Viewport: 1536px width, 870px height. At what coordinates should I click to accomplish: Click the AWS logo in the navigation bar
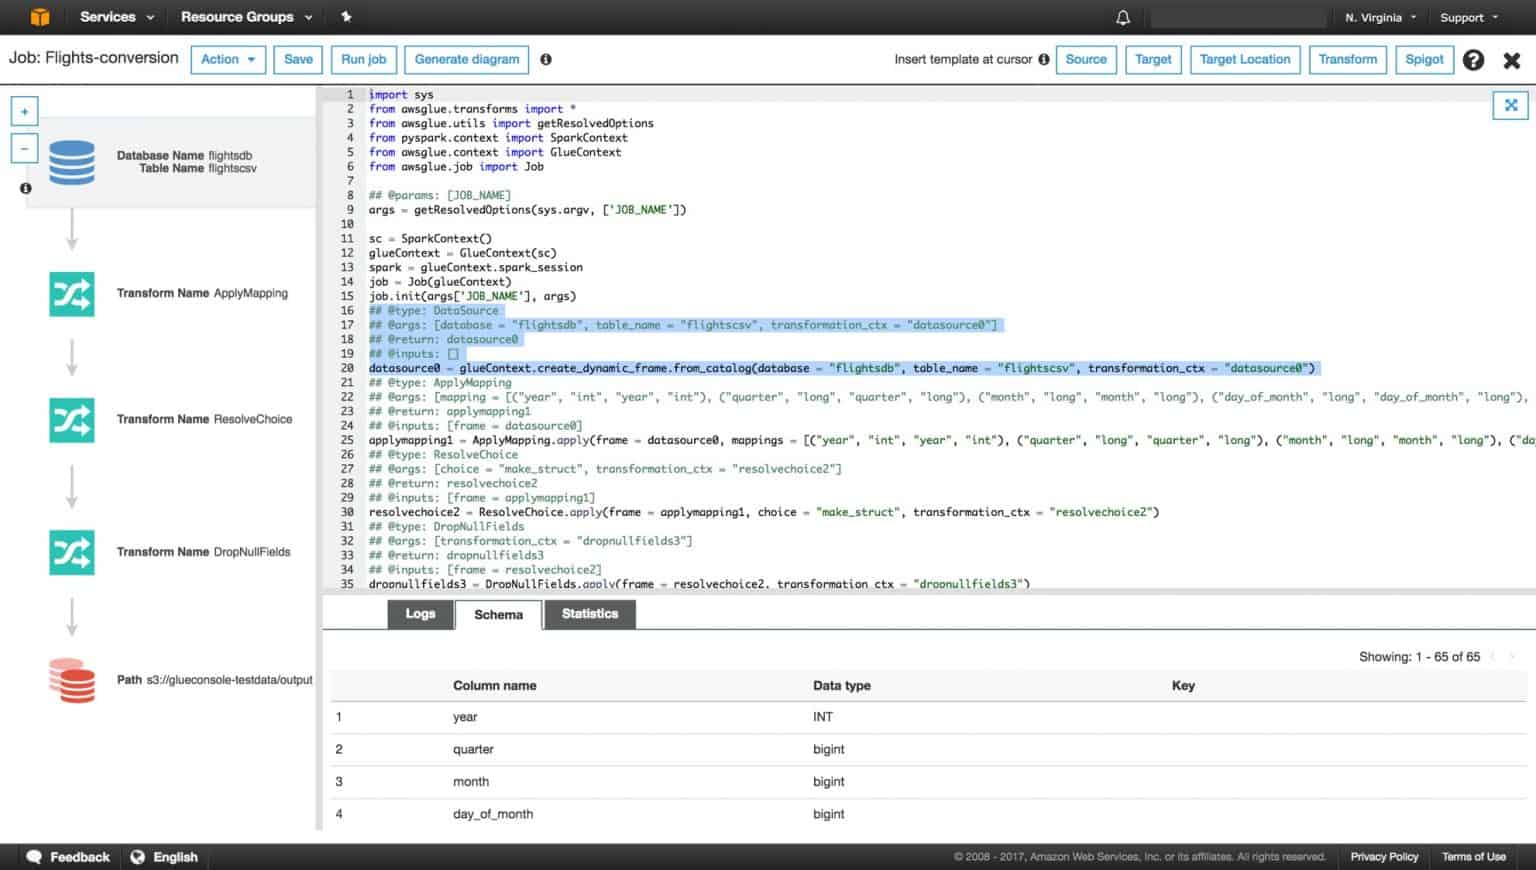38,17
